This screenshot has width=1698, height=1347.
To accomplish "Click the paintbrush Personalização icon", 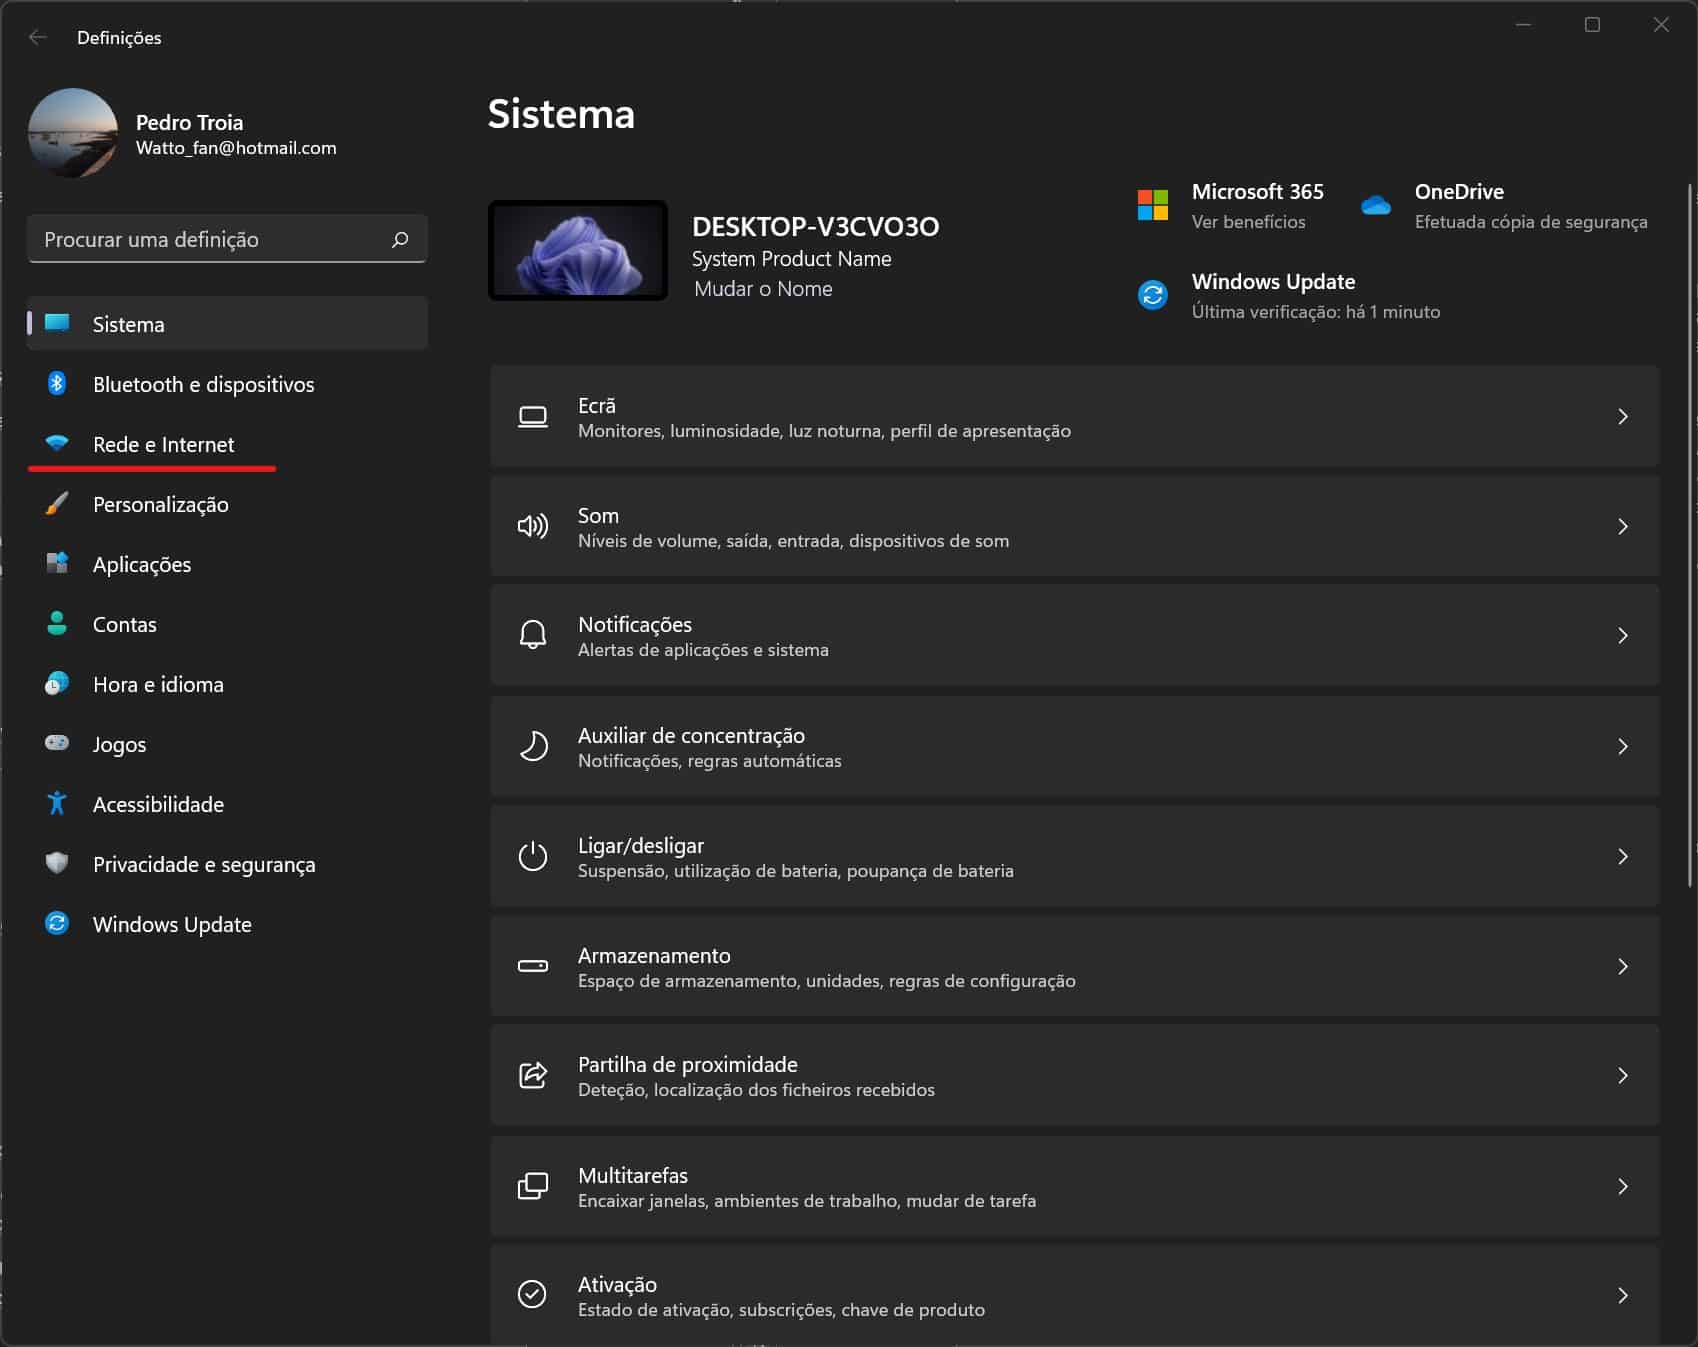I will pyautogui.click(x=57, y=503).
